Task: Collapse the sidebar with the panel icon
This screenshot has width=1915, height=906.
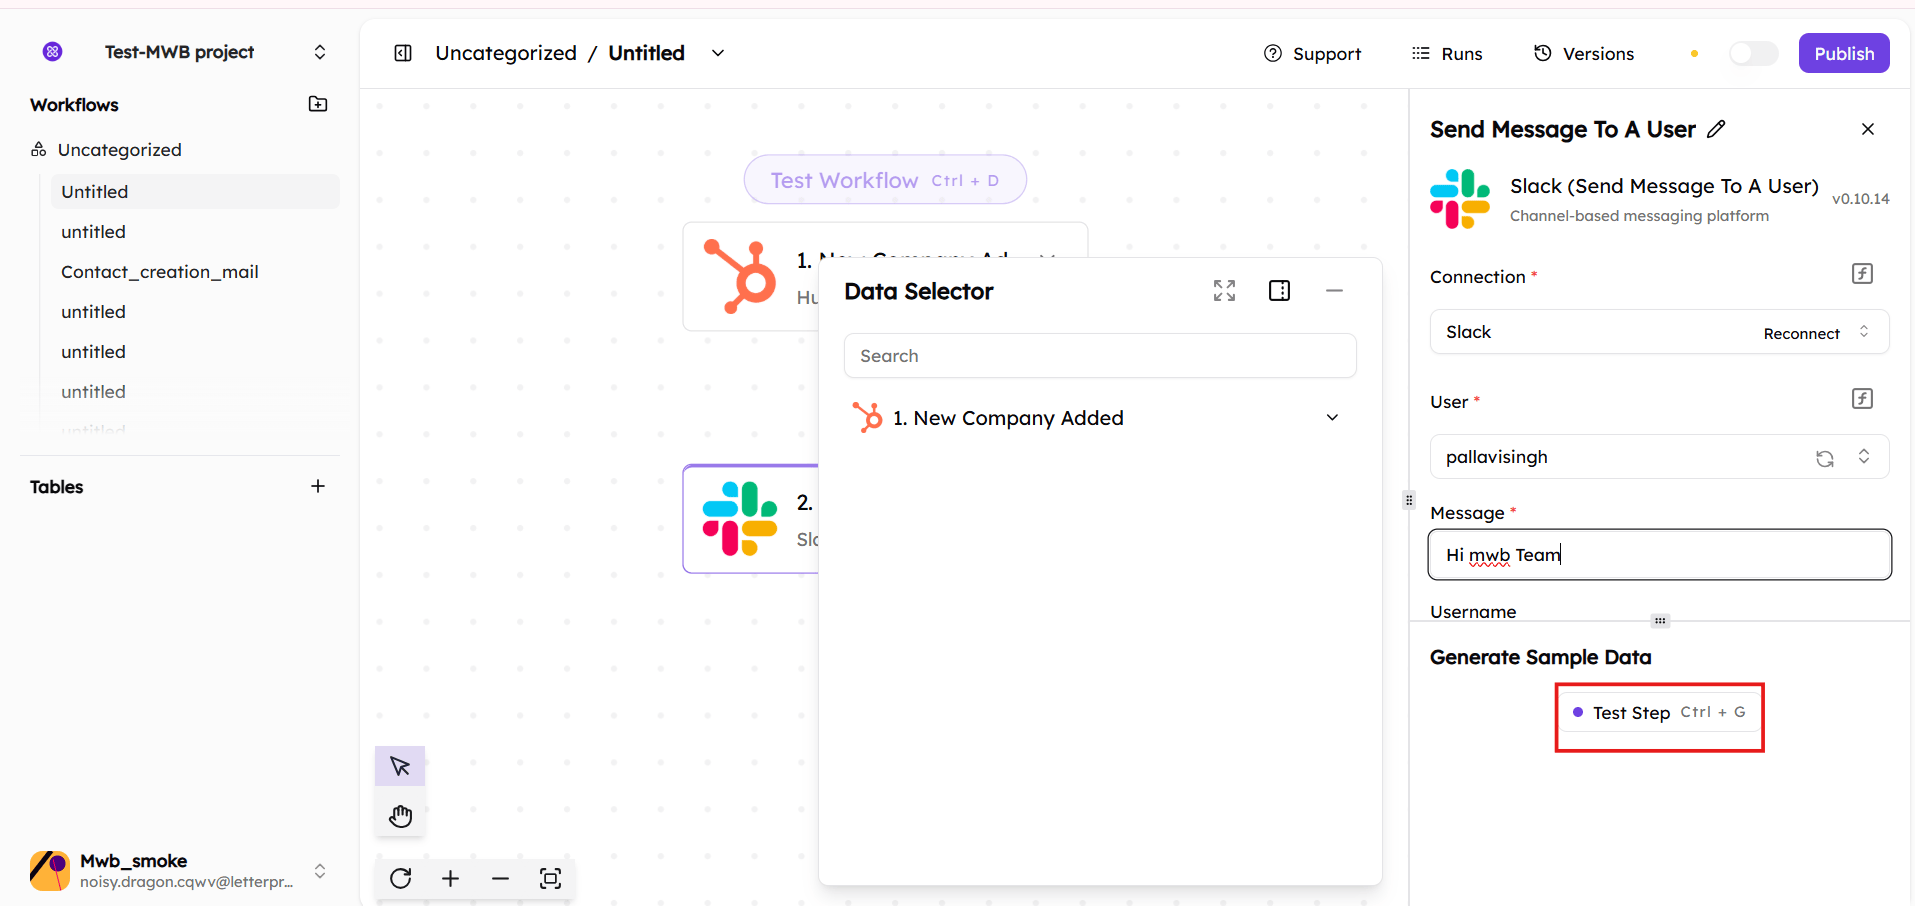Action: pyautogui.click(x=403, y=53)
